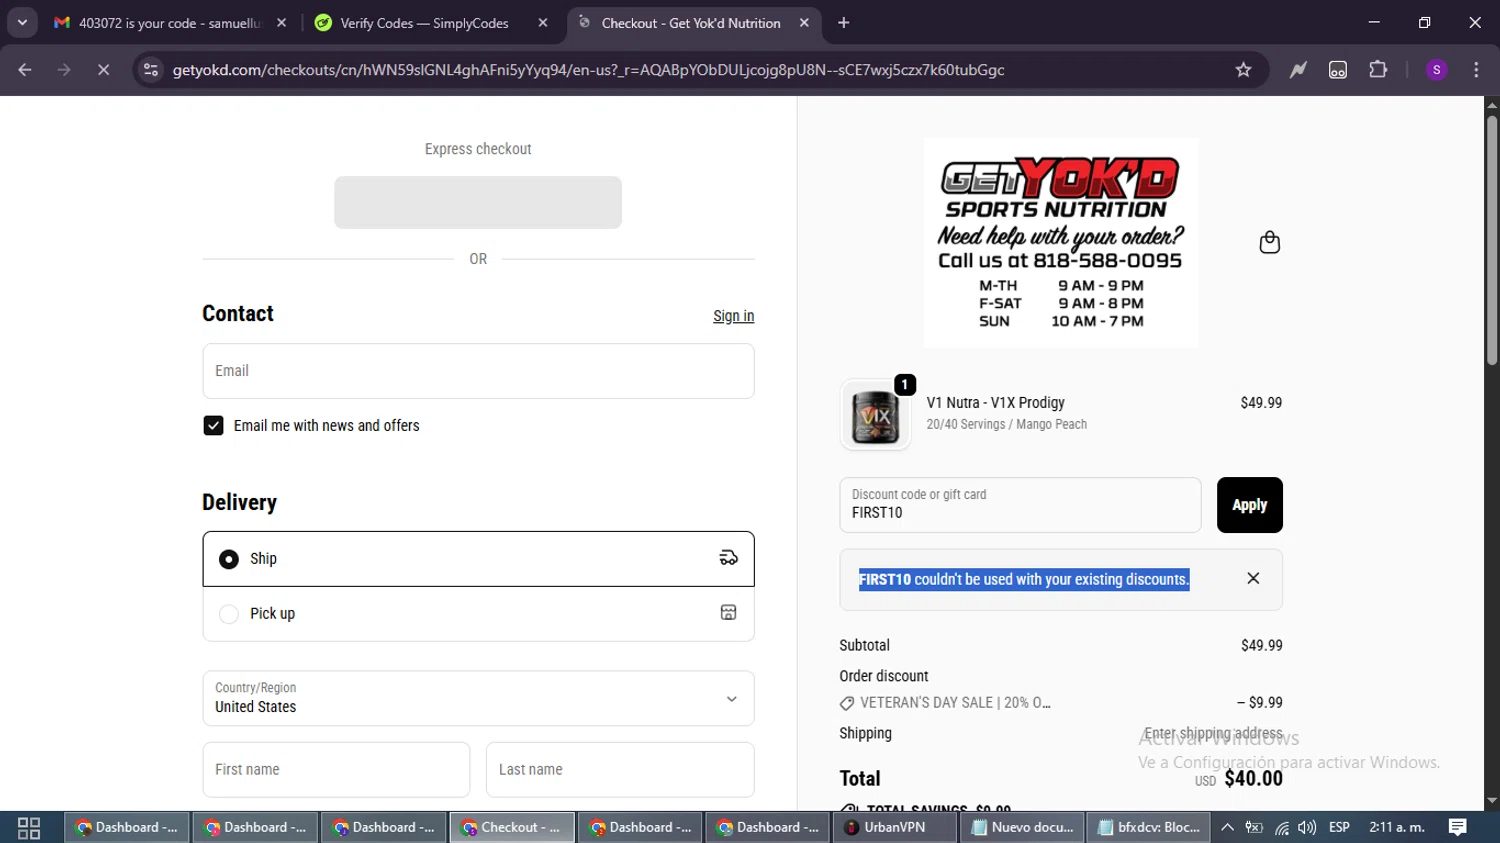1500x843 pixels.
Task: Switch to the Checkout Get Yok'd tab
Action: [694, 22]
